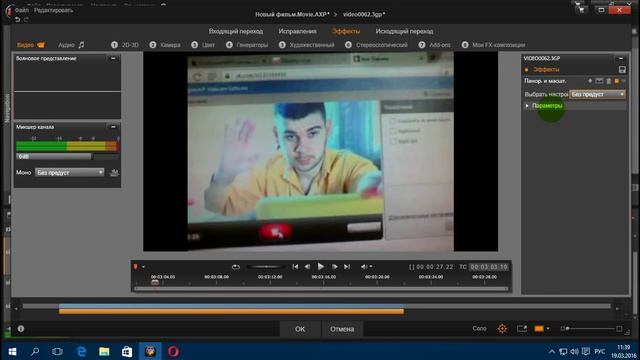Viewport: 640px width, 360px height.
Task: Click the info icon at bottom left
Action: click(21, 329)
